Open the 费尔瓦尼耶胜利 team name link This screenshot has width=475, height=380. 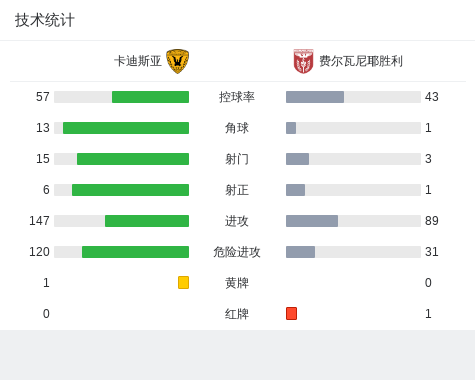tap(361, 61)
